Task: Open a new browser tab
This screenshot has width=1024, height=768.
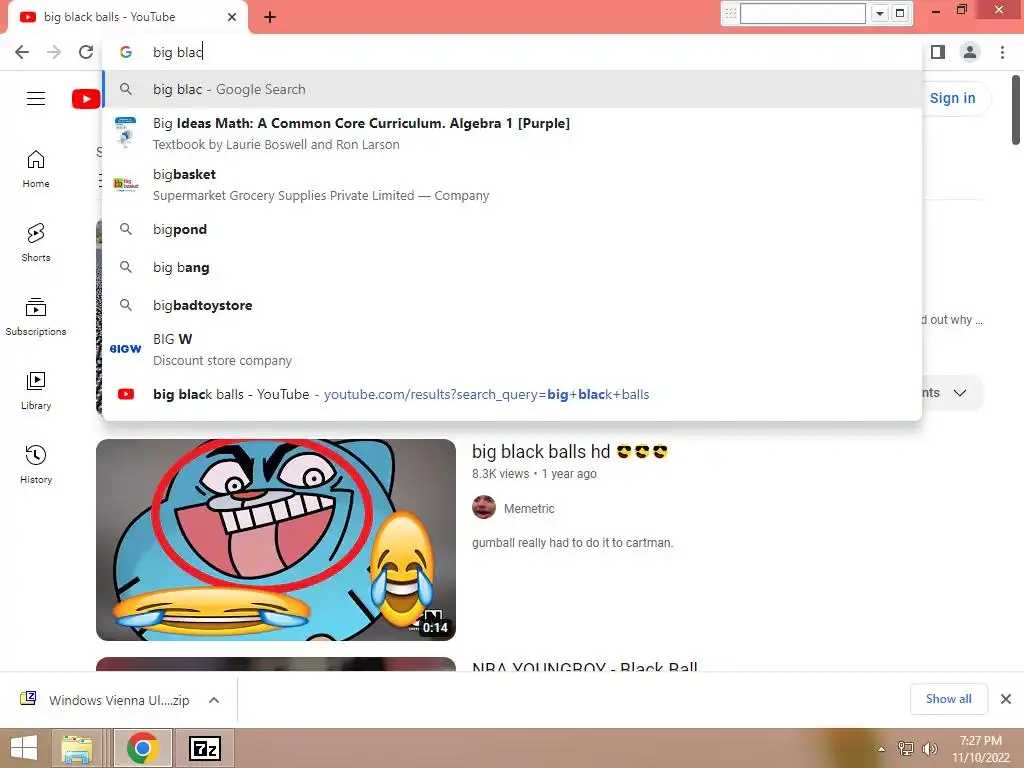Action: click(x=270, y=17)
